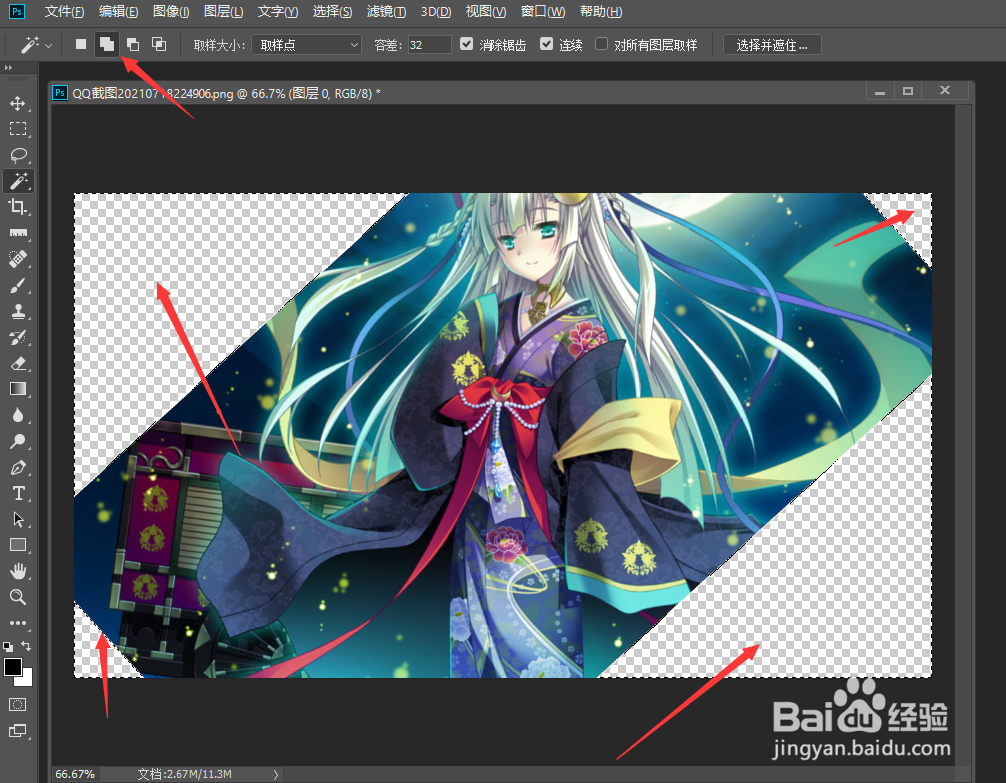Open the 帮助(H) menu

pos(601,12)
